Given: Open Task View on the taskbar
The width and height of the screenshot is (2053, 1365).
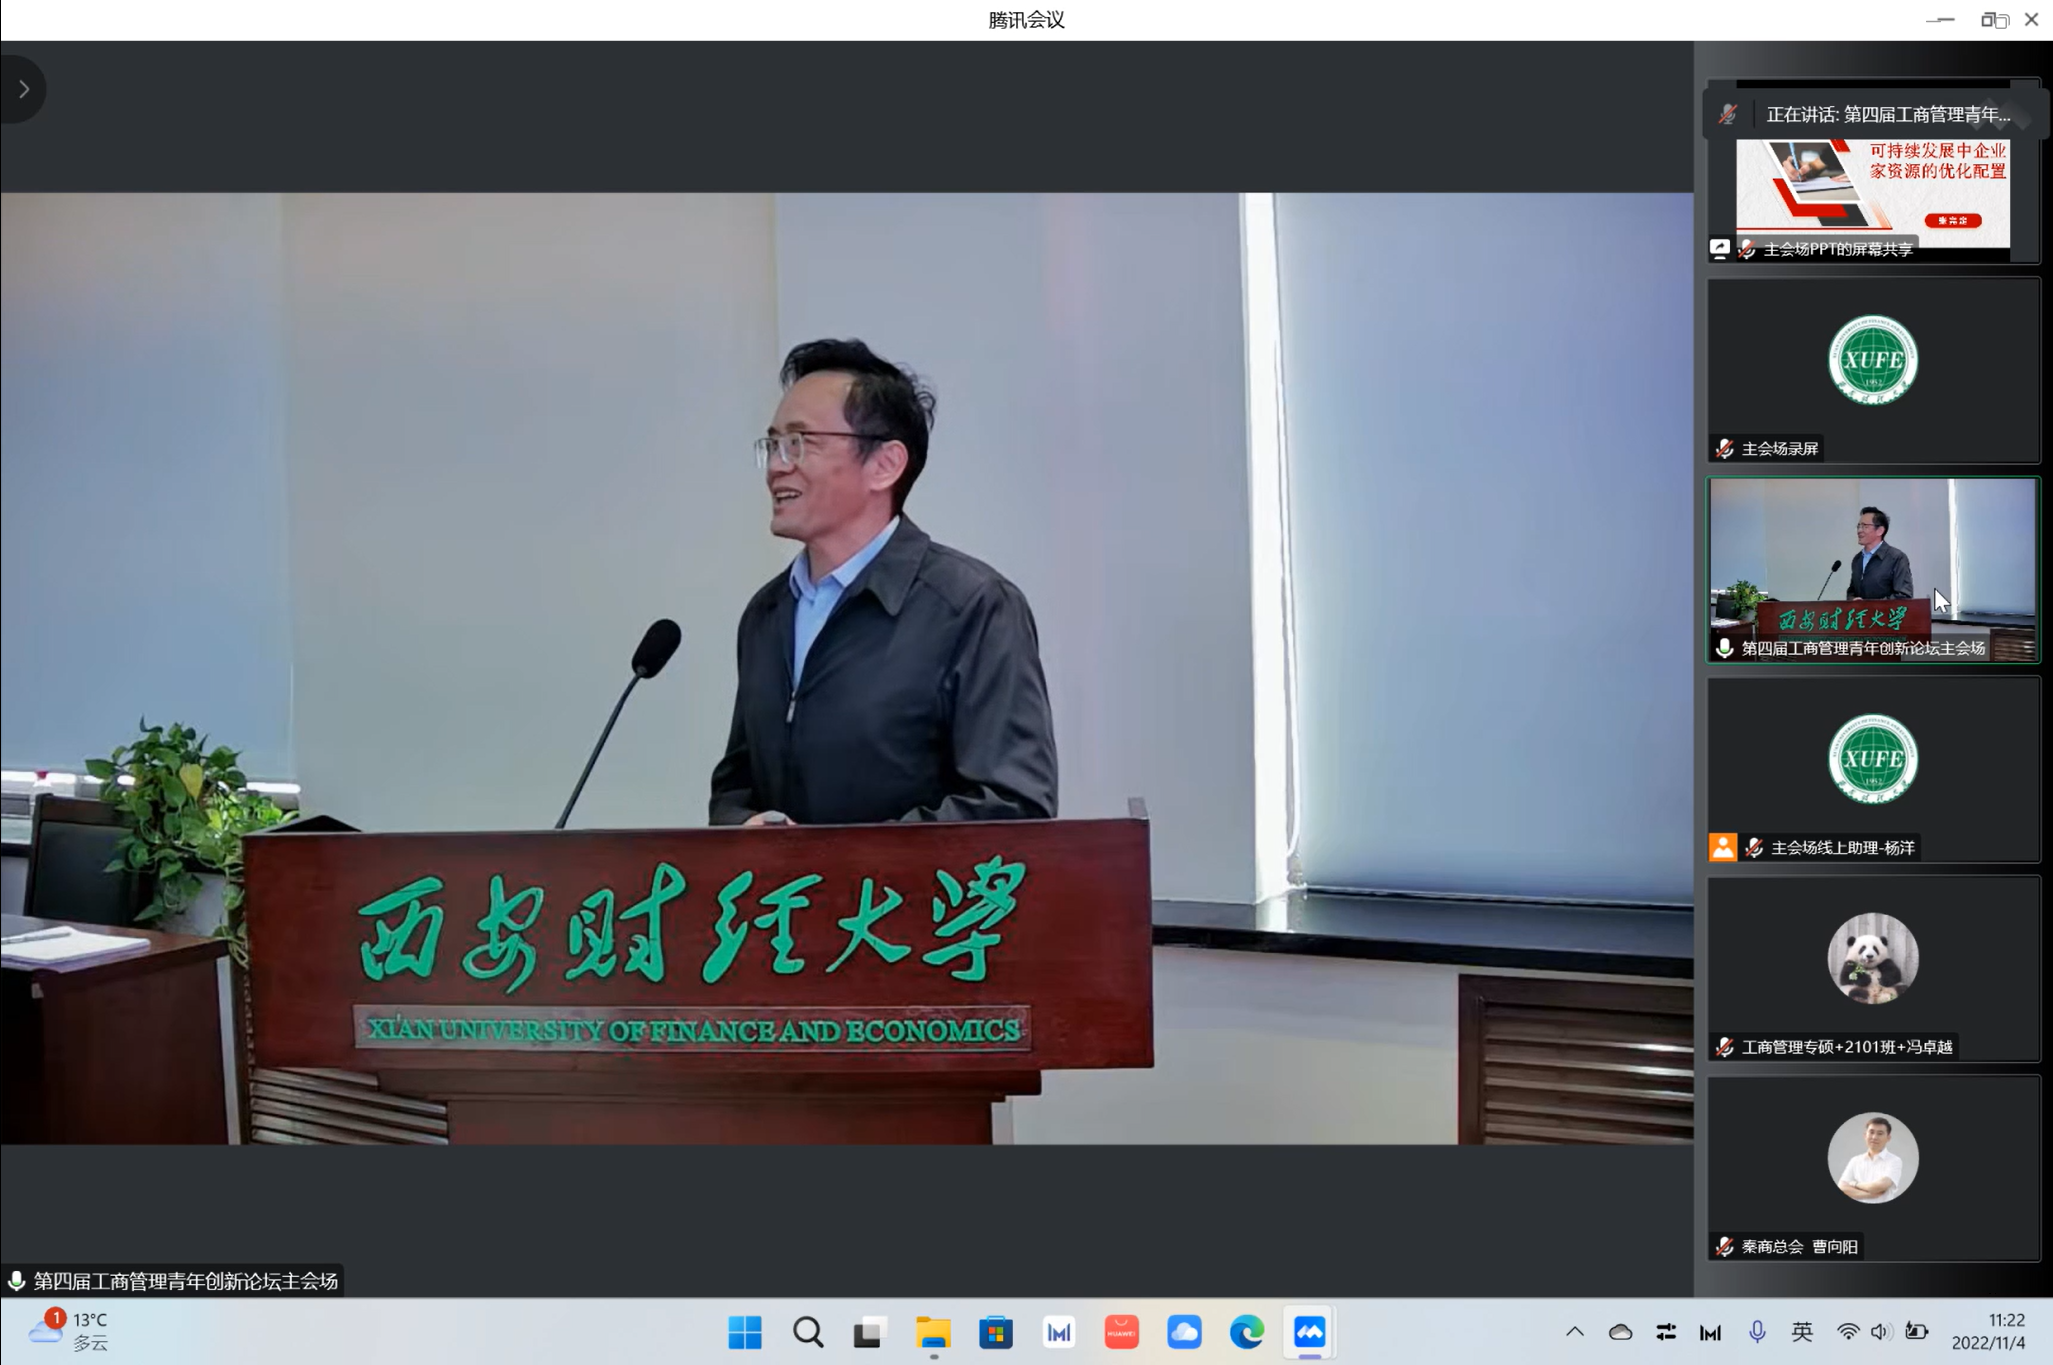Looking at the screenshot, I should pos(870,1332).
